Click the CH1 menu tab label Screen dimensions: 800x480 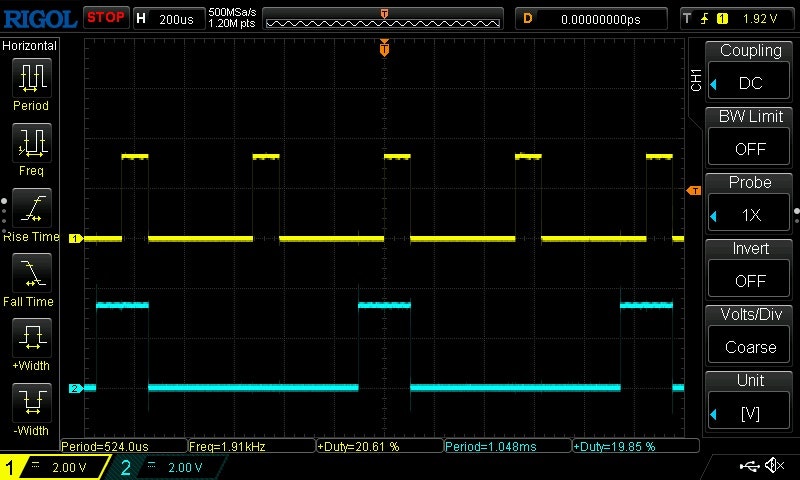[x=696, y=80]
